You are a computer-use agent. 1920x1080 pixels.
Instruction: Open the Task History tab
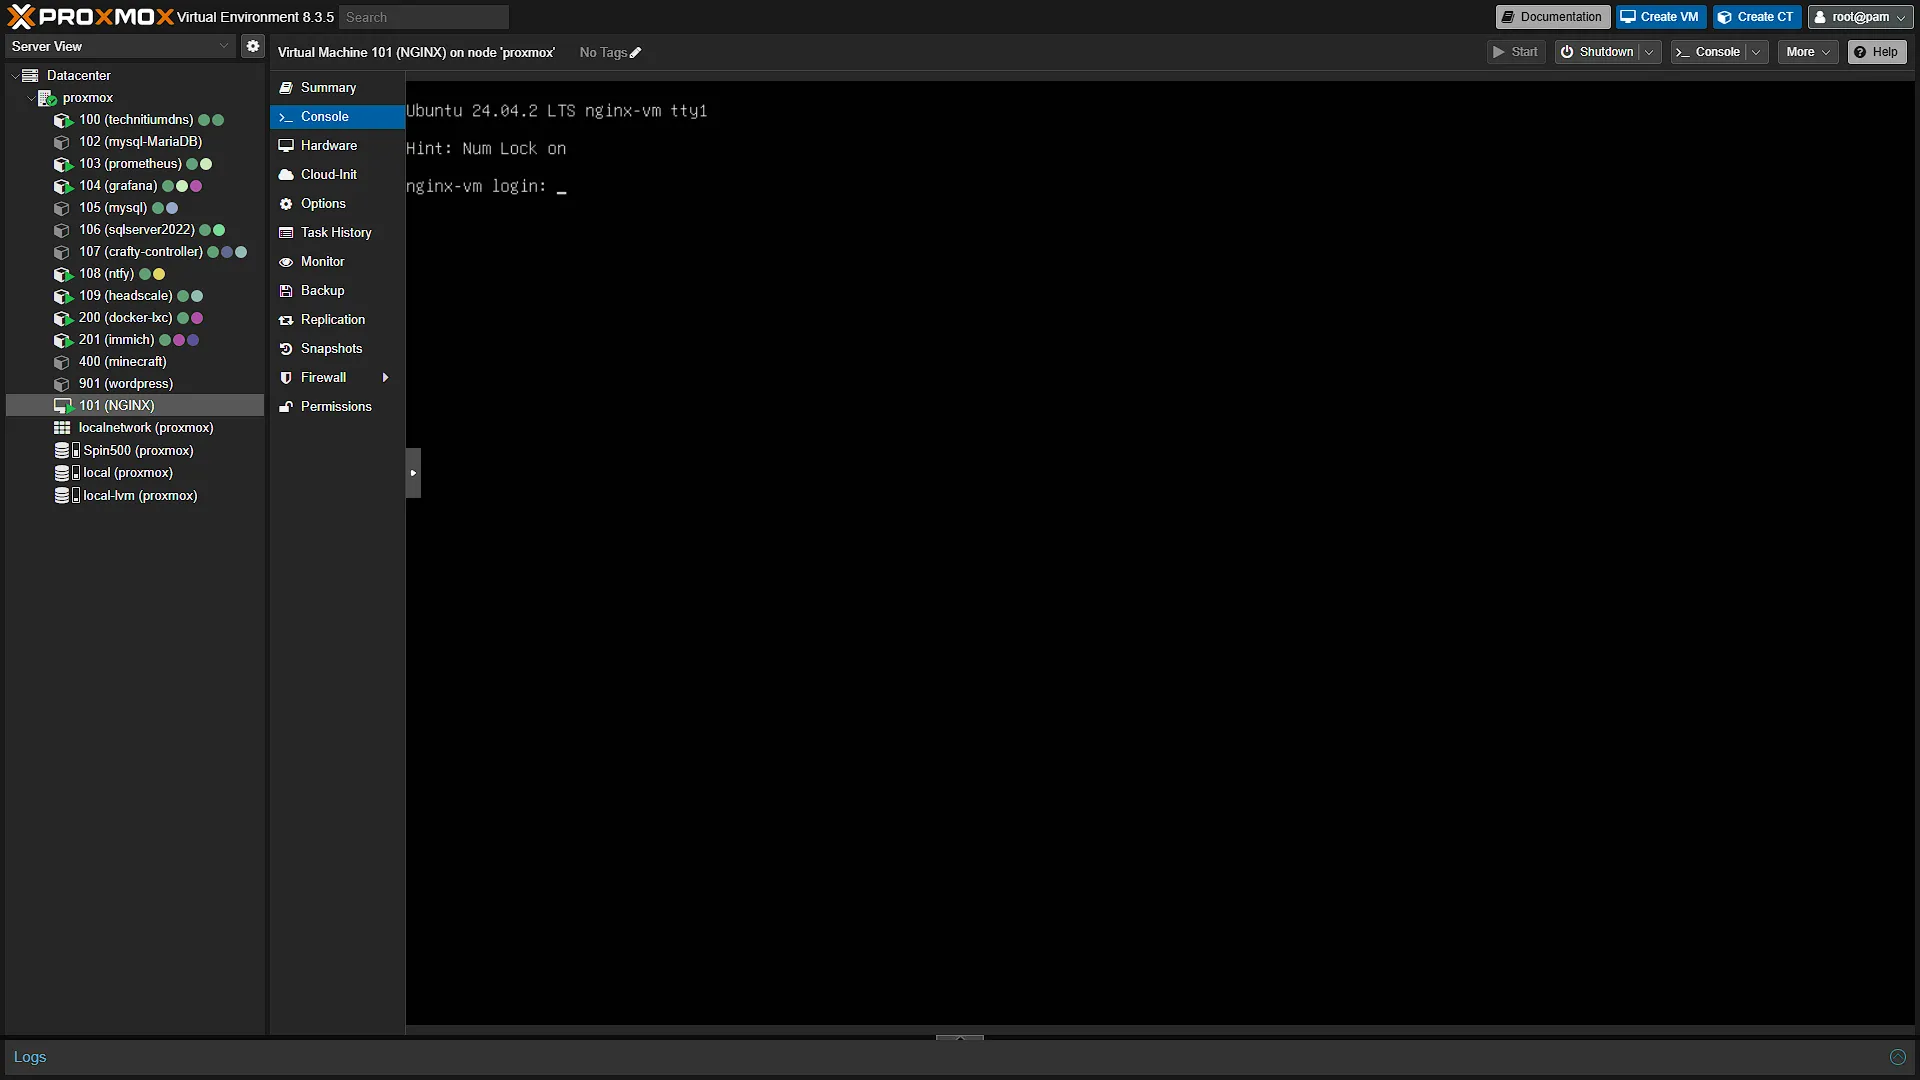coord(337,233)
